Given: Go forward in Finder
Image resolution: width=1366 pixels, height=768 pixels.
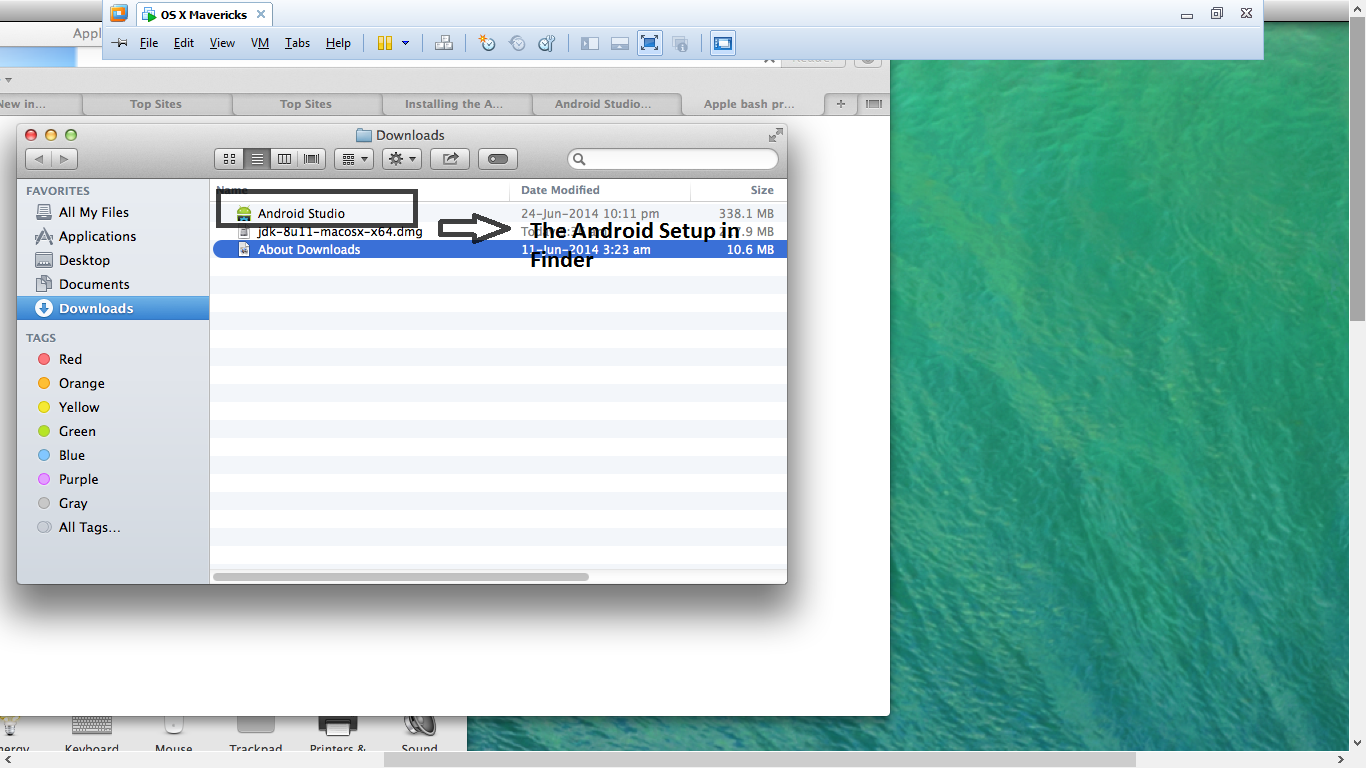Looking at the screenshot, I should [x=65, y=159].
